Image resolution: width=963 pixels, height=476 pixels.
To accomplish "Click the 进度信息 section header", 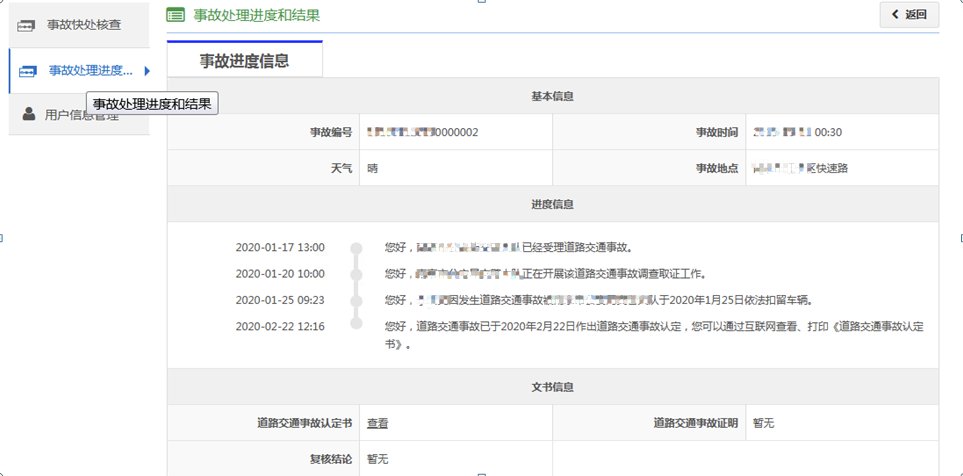I will tap(552, 203).
